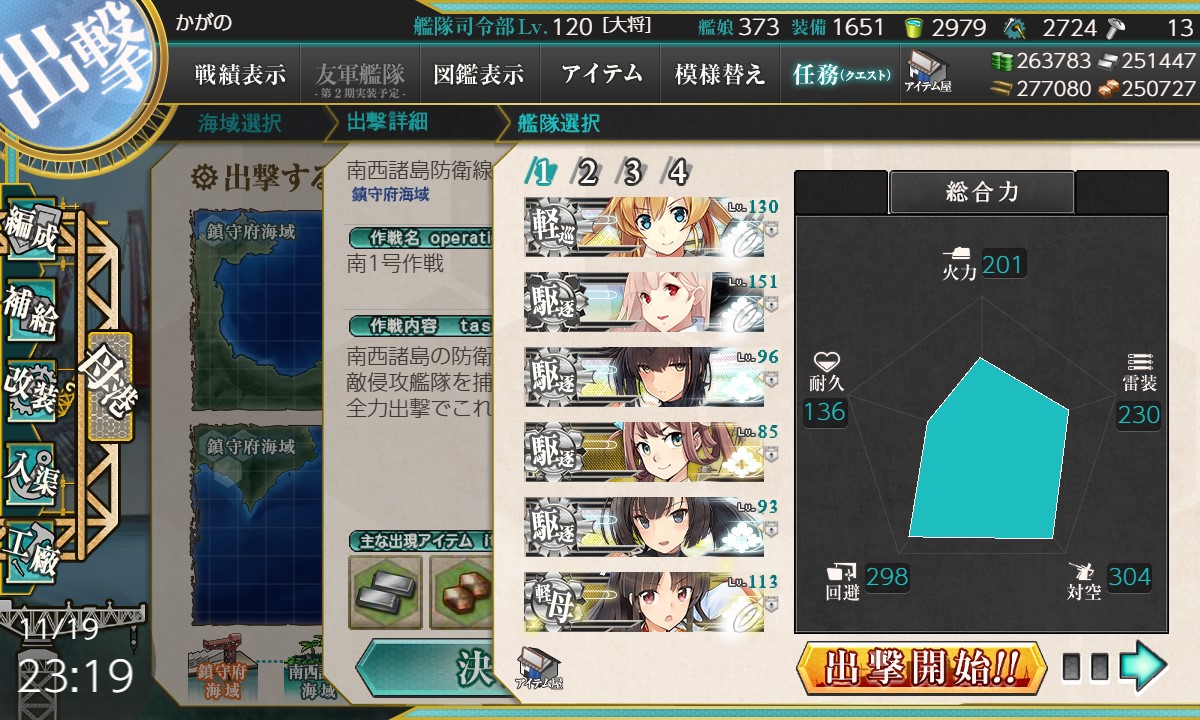Start sortie with 出撃開始!! button

[922, 667]
